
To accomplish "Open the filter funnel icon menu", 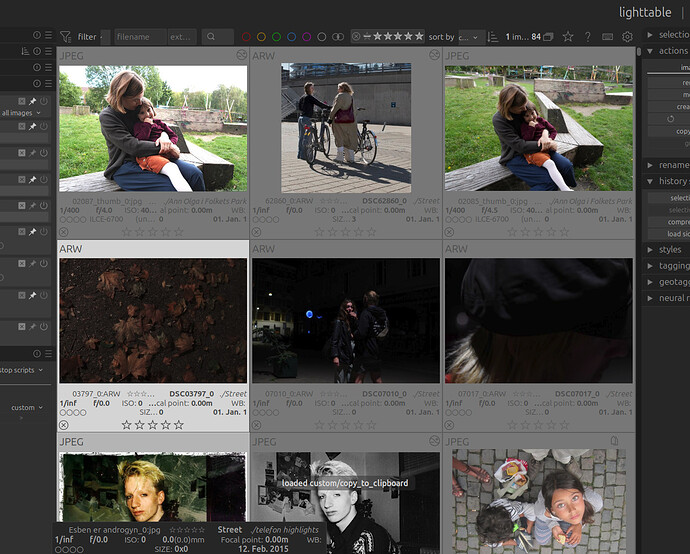I will coord(66,37).
